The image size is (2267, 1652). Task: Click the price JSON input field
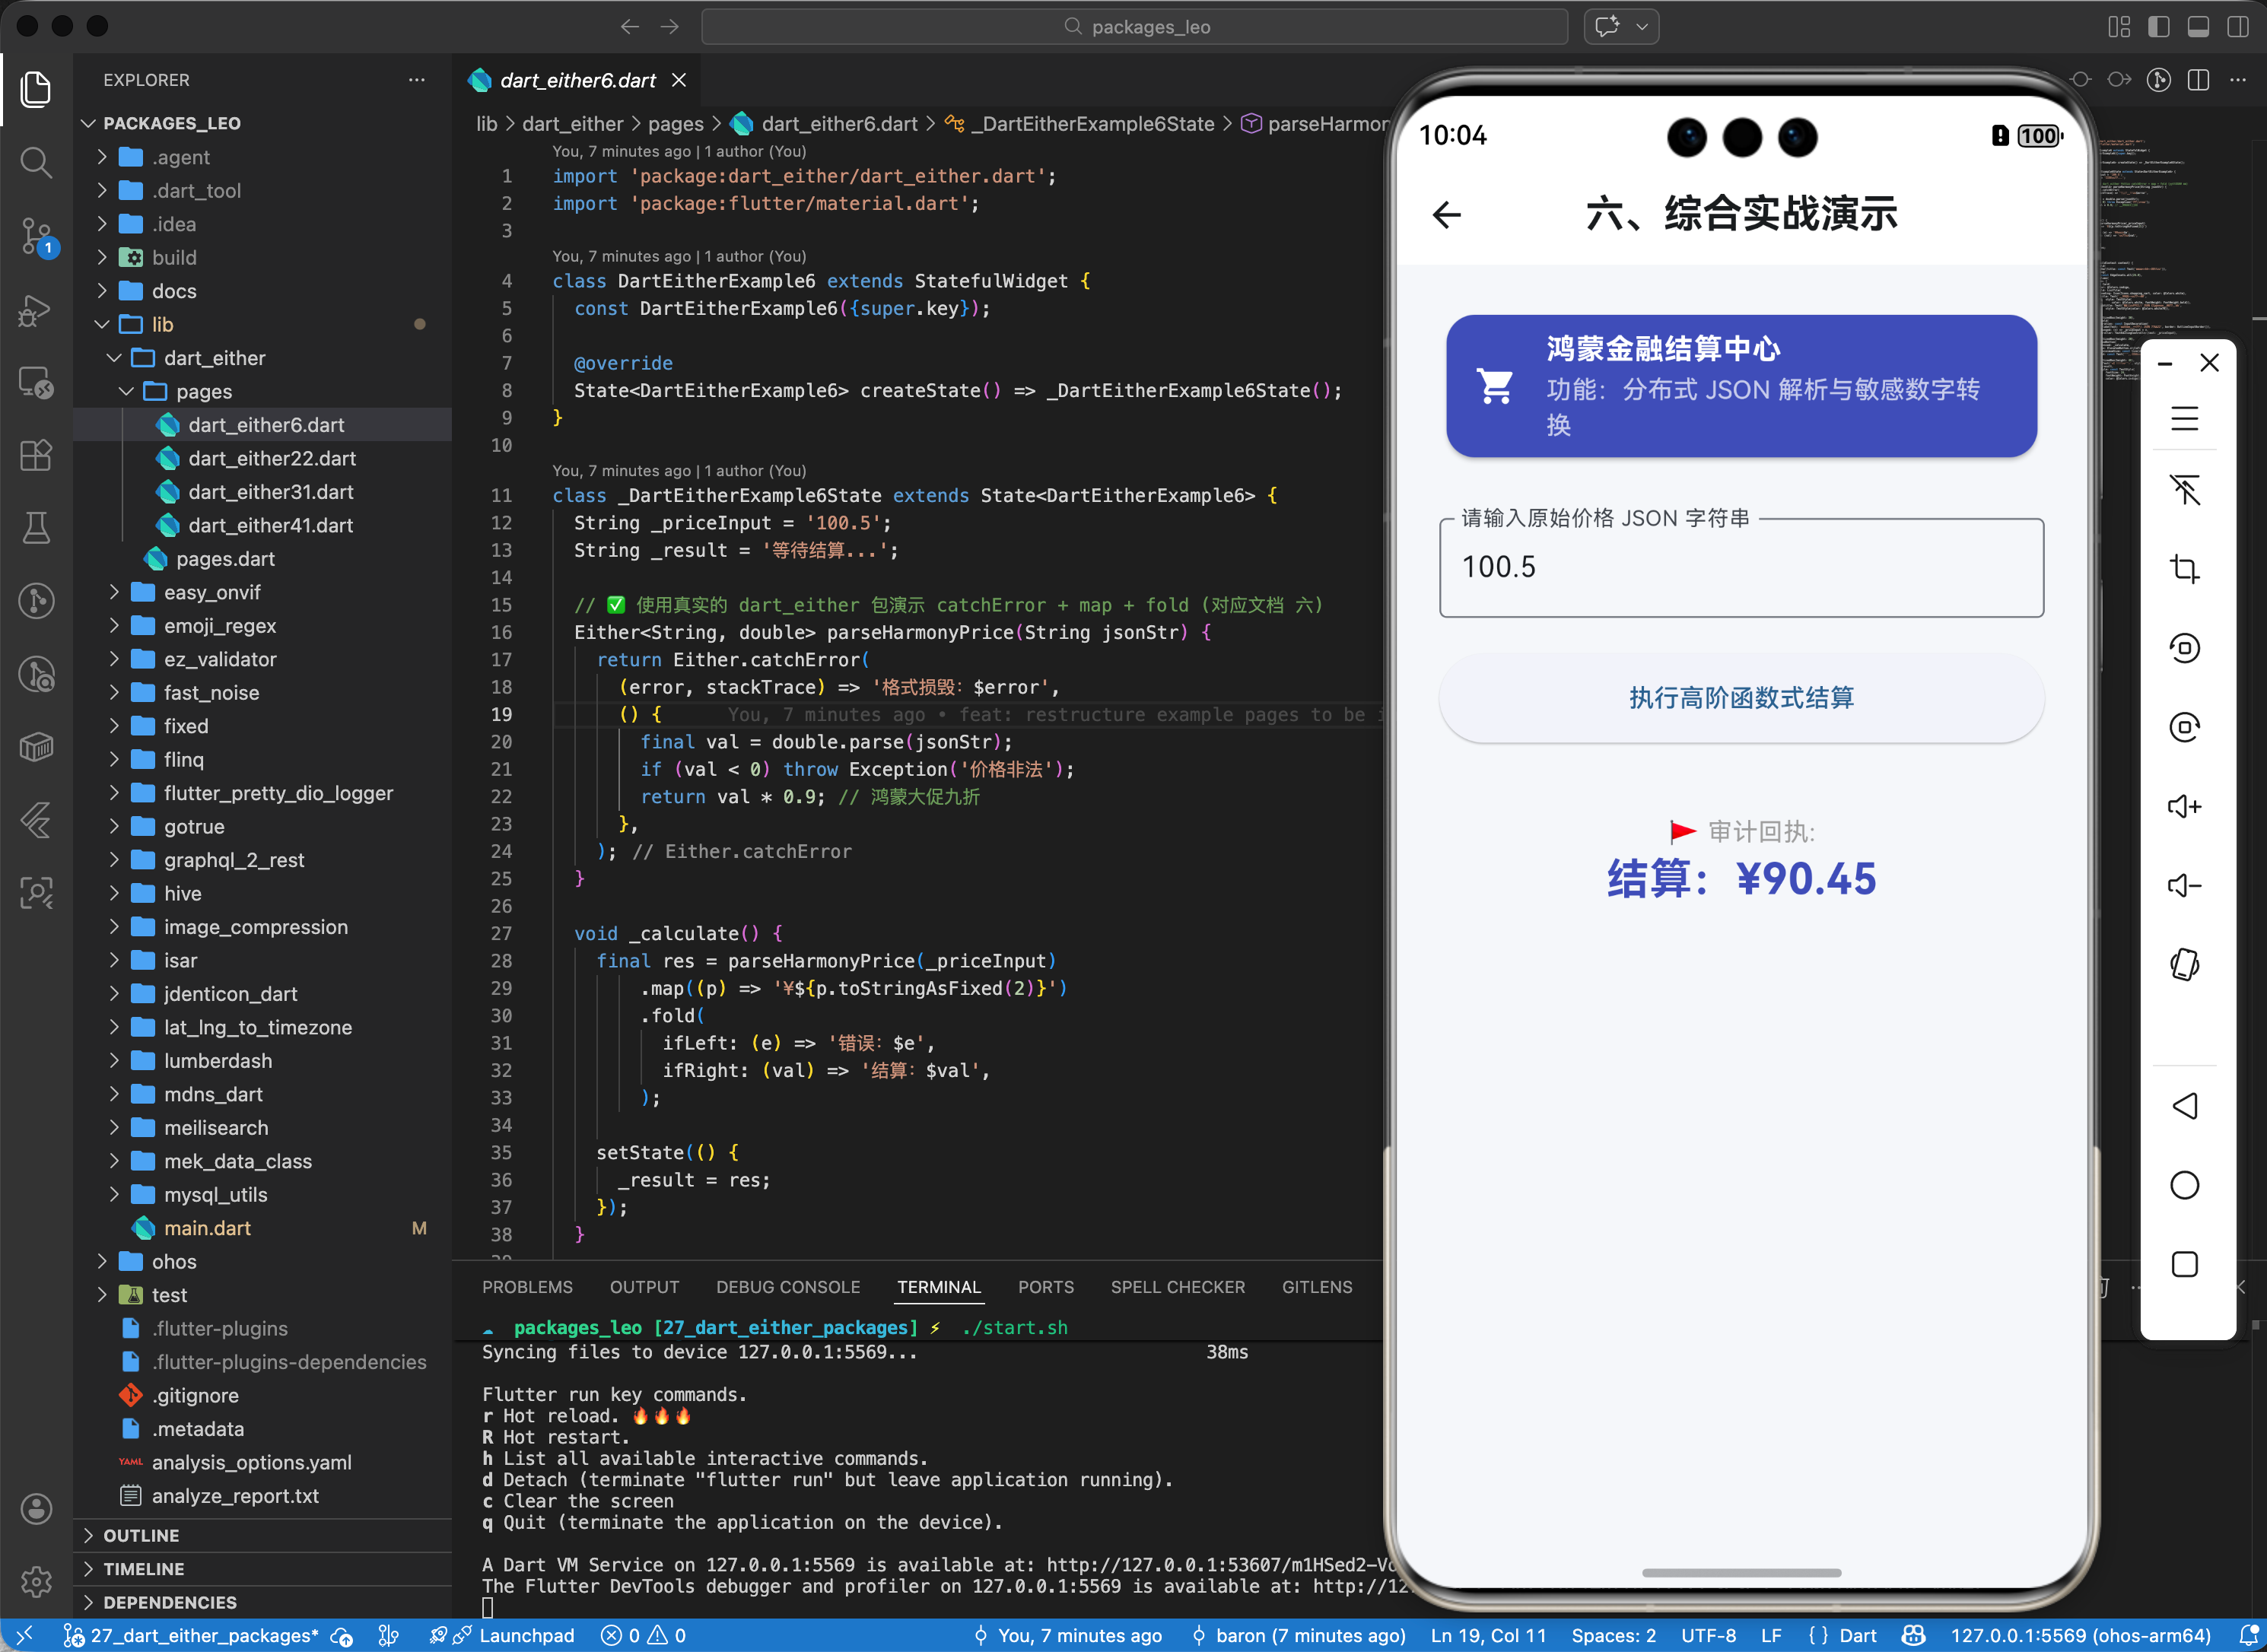1740,567
